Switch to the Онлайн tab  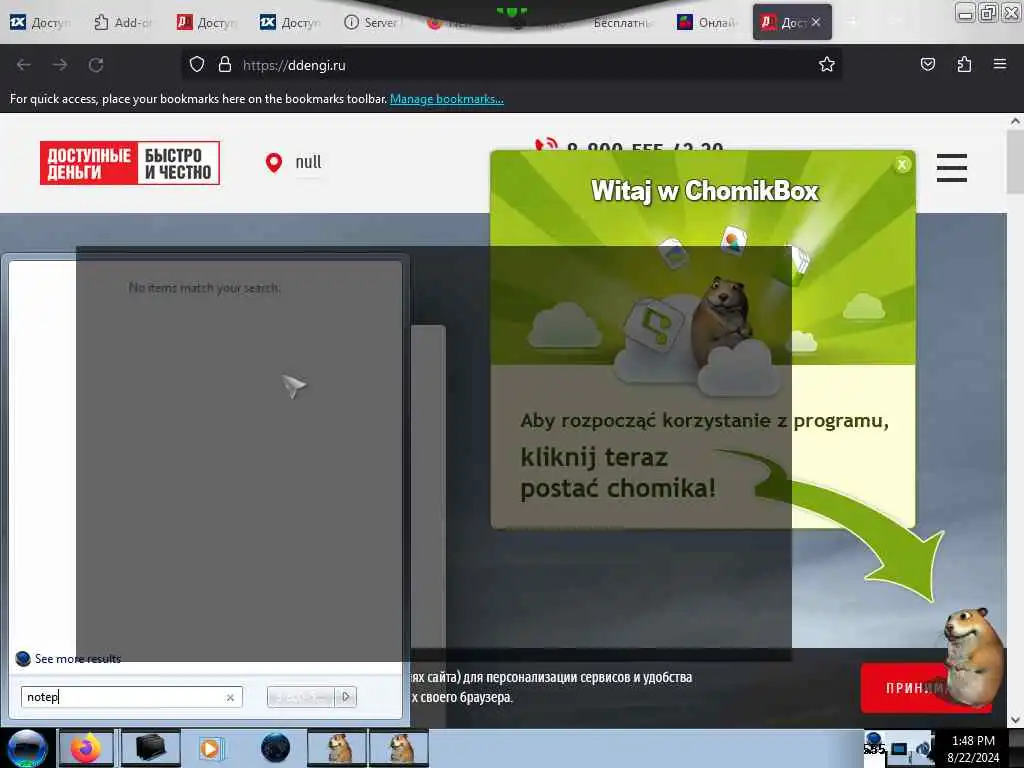pyautogui.click(x=707, y=22)
